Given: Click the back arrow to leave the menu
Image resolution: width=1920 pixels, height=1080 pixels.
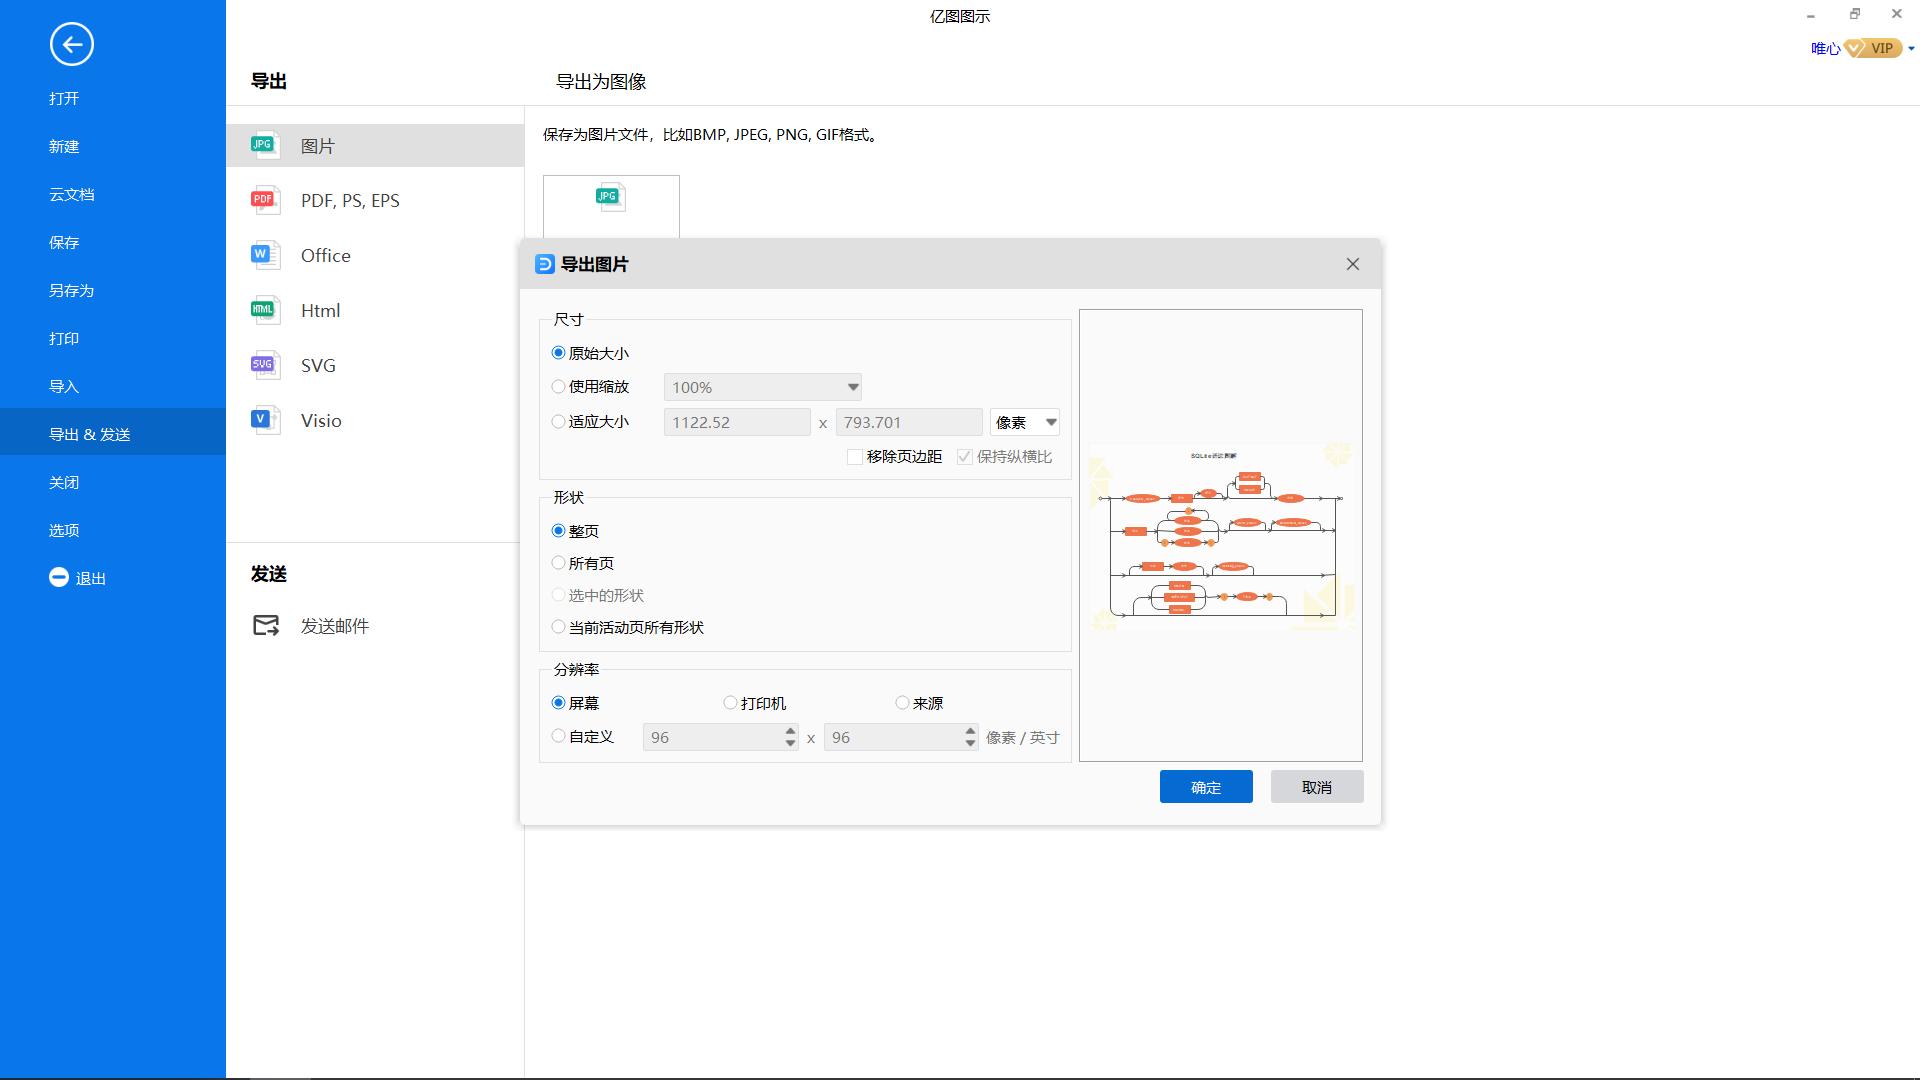Looking at the screenshot, I should [70, 45].
